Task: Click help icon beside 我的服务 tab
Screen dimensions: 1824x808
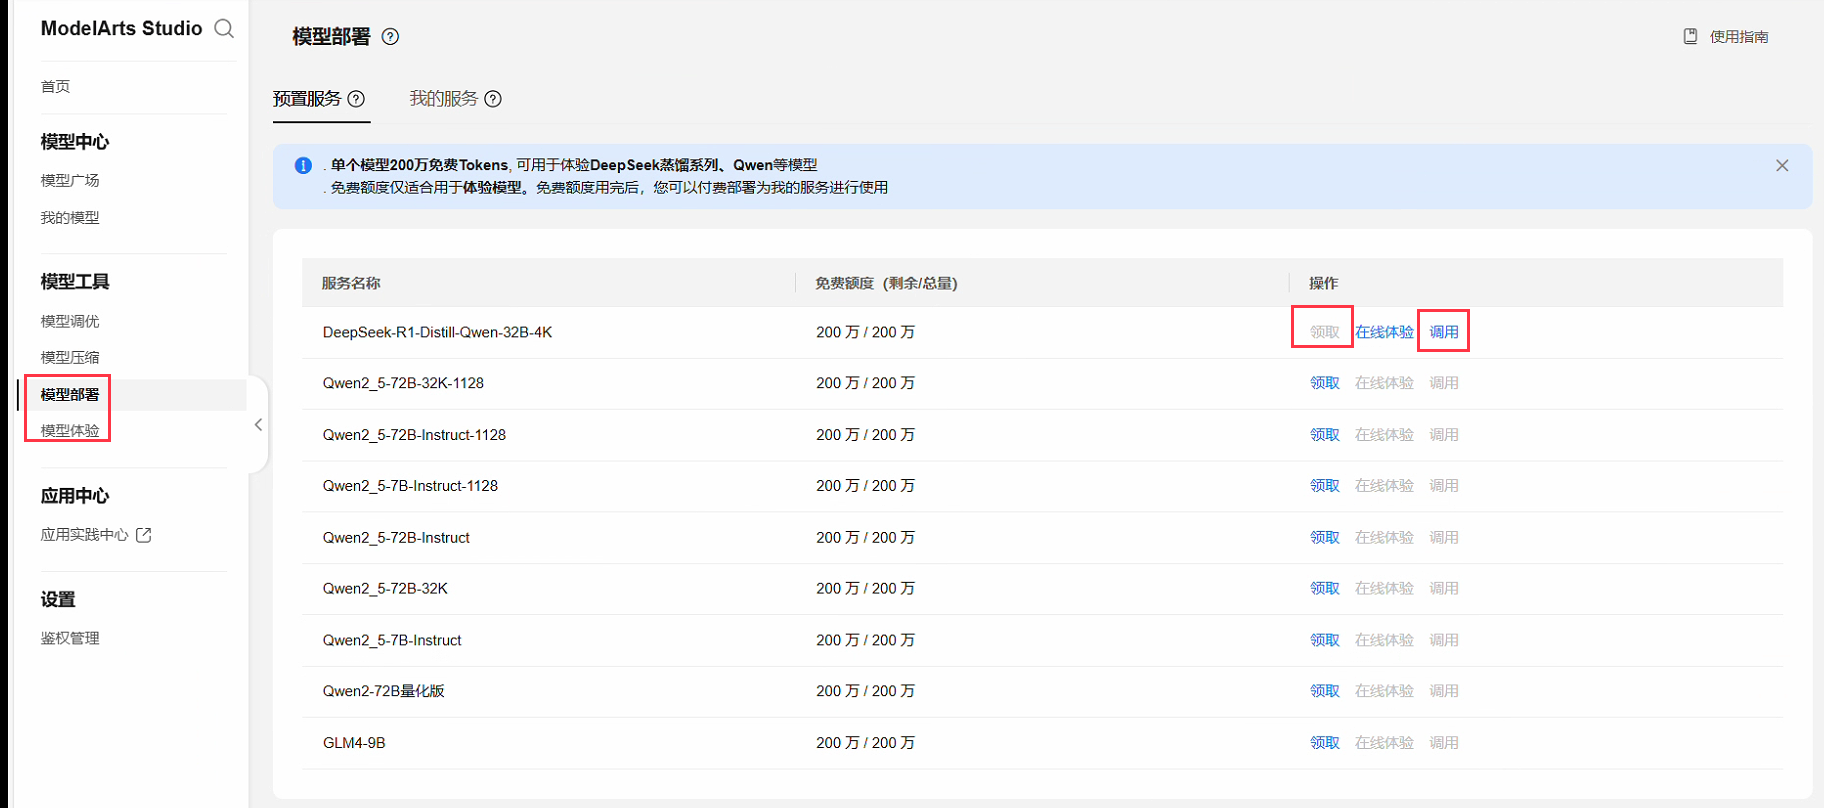Action: 493,99
